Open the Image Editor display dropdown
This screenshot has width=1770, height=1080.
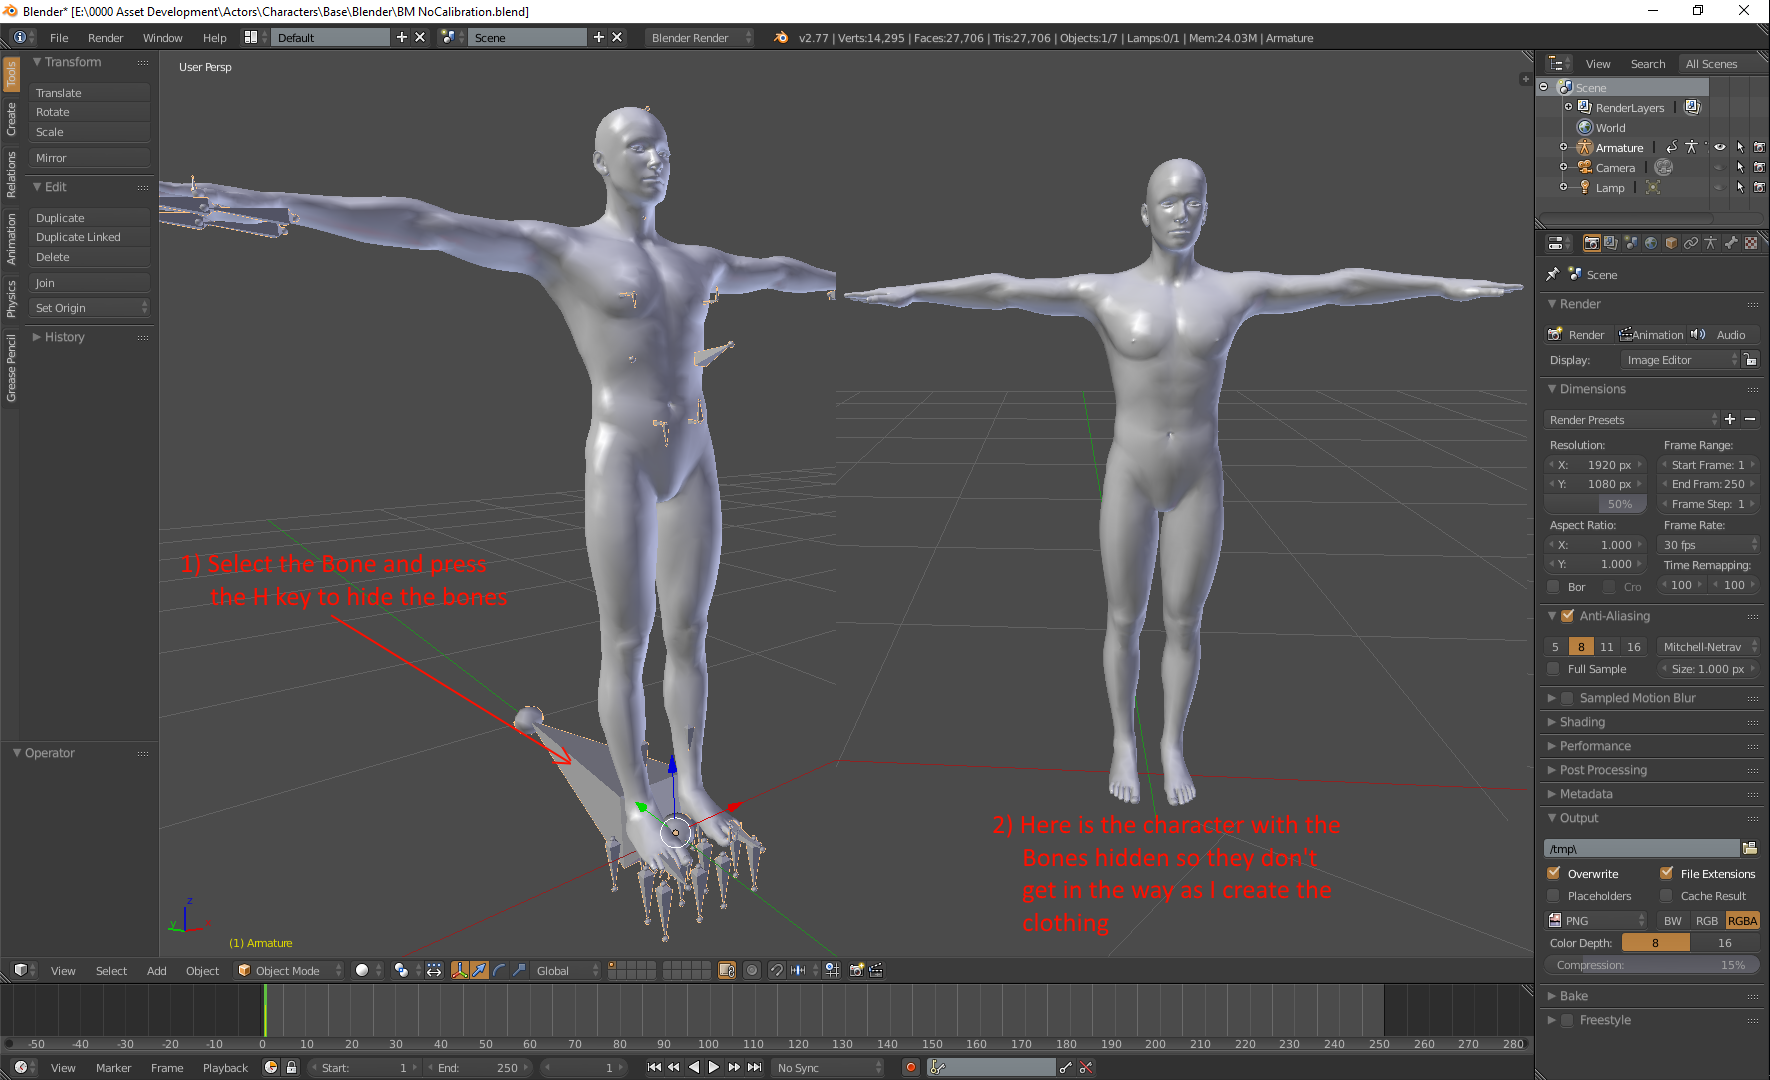[1680, 360]
